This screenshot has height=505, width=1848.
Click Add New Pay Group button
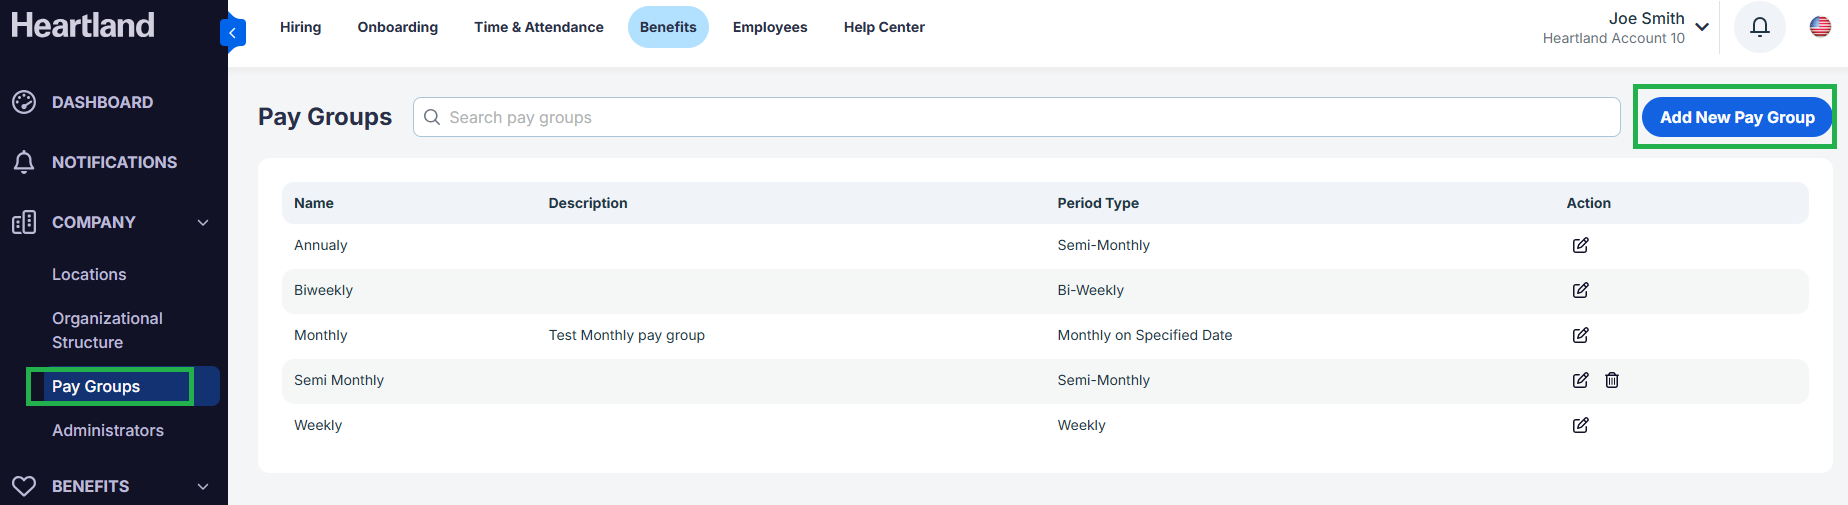(x=1737, y=117)
